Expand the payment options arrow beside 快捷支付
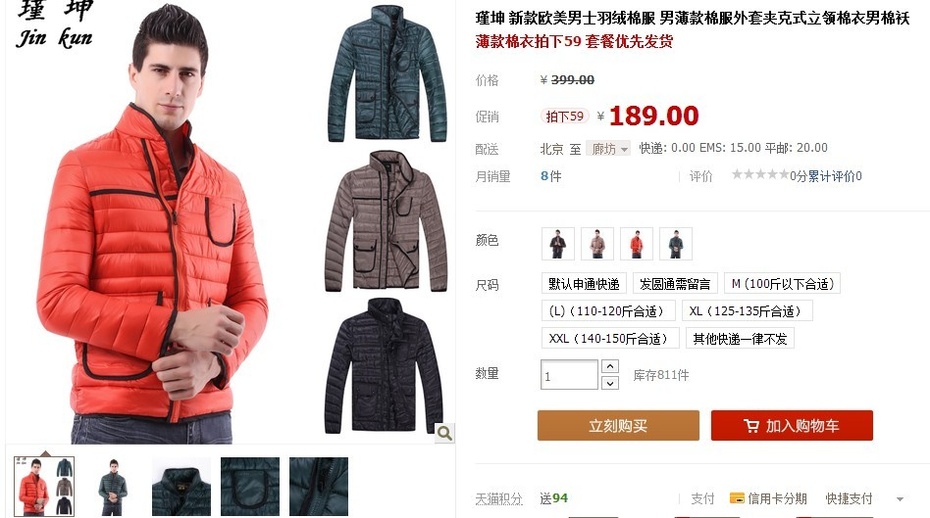 pos(900,499)
